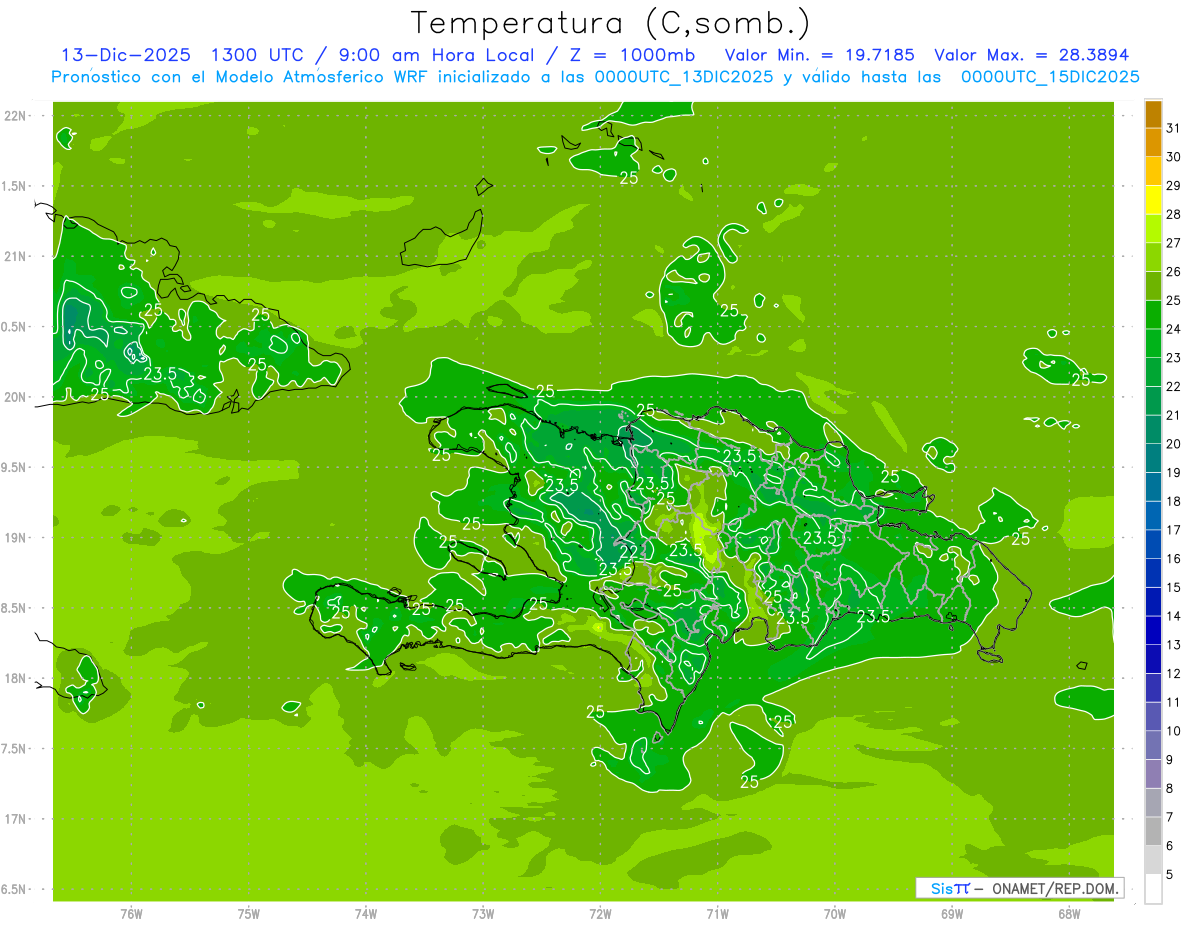Click the "18N" latitude axis label
The width and height of the screenshot is (1200, 927).
point(15,678)
